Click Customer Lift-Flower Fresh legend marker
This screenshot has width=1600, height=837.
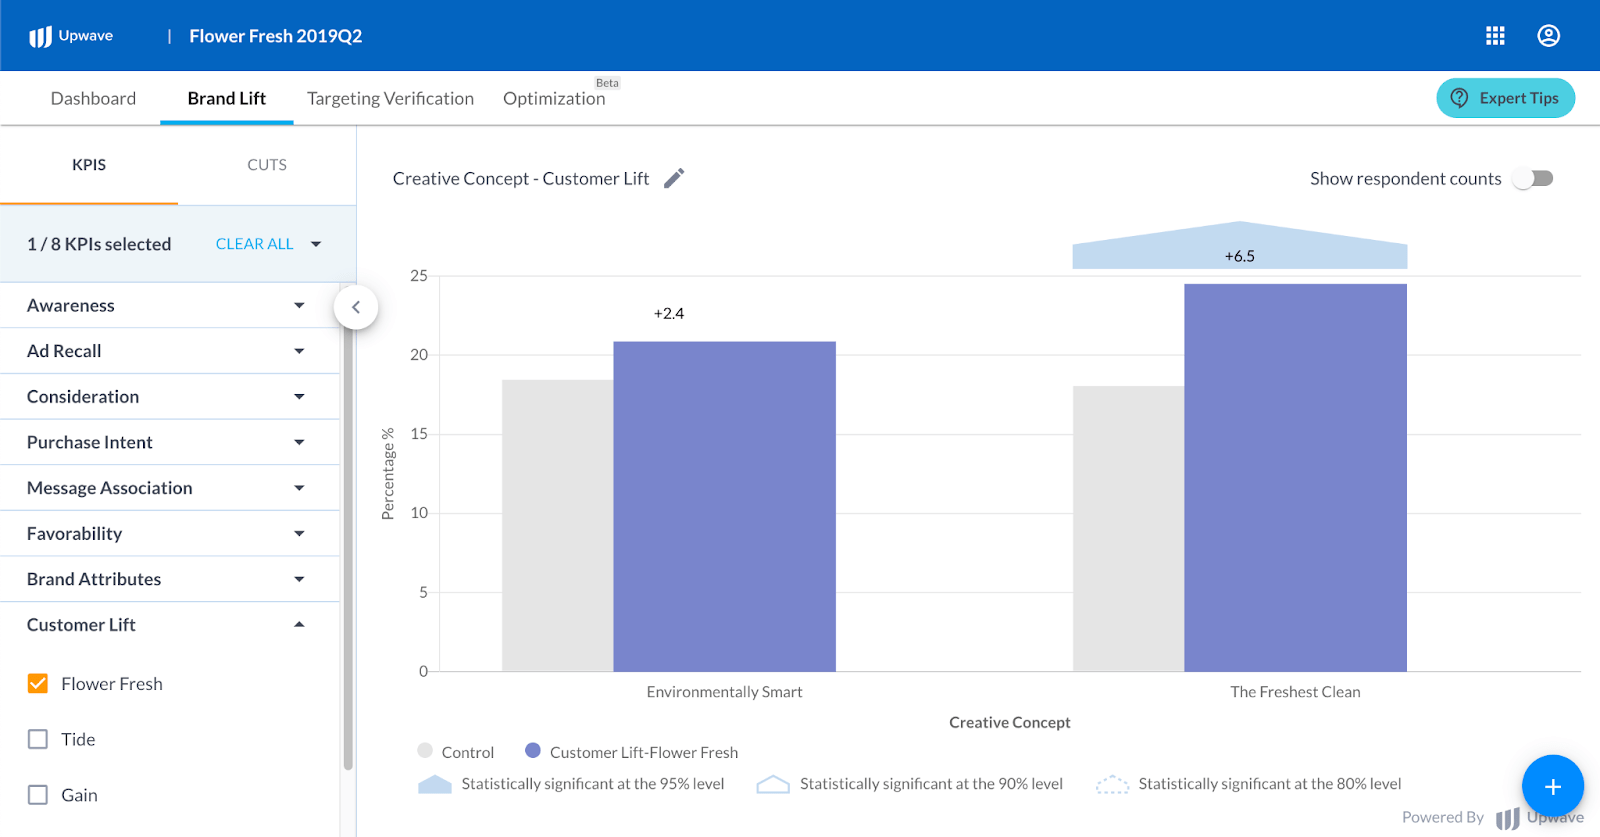coord(533,751)
